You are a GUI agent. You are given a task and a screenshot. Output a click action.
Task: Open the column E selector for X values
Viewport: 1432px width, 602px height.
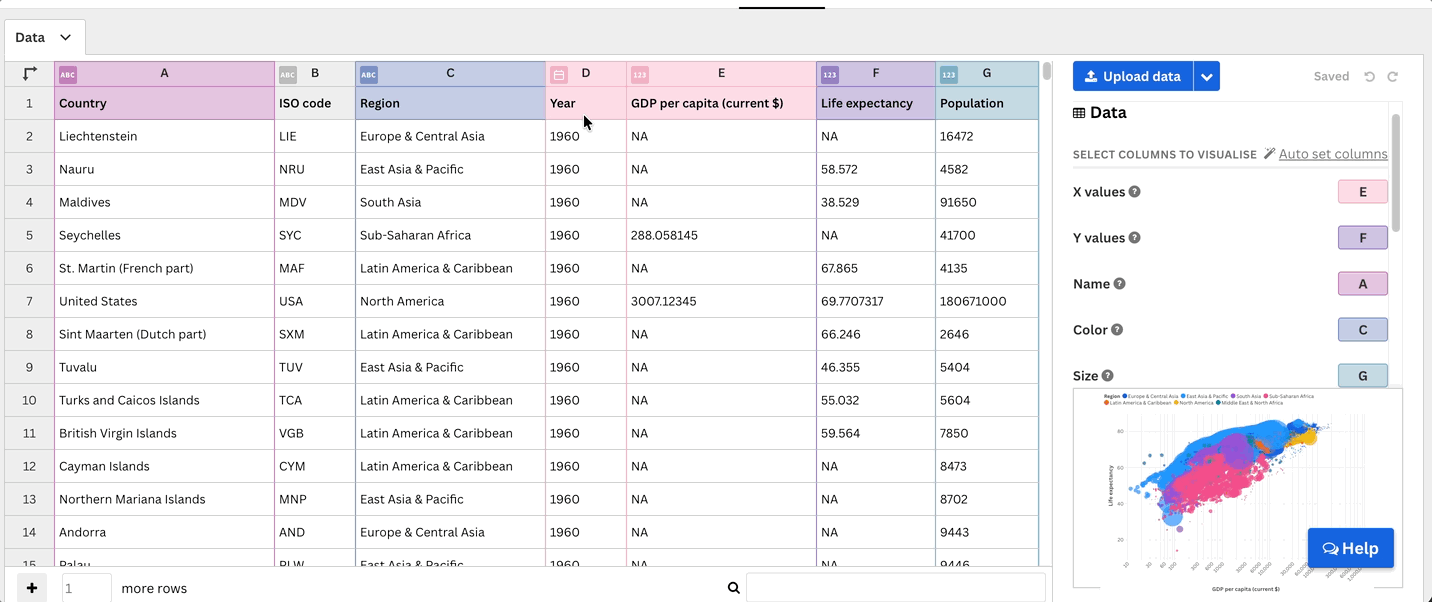click(x=1362, y=191)
